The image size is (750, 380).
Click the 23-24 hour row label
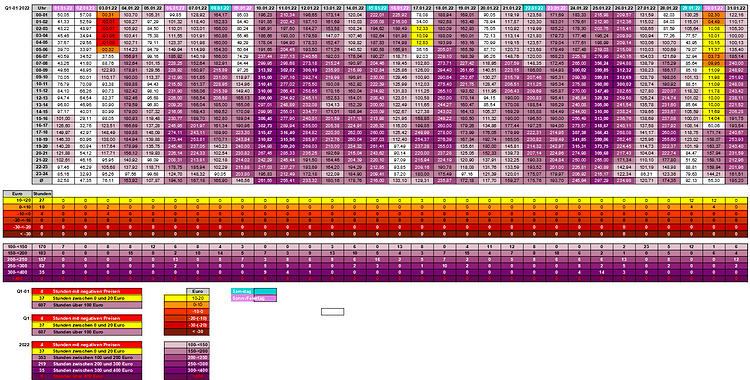coord(42,174)
